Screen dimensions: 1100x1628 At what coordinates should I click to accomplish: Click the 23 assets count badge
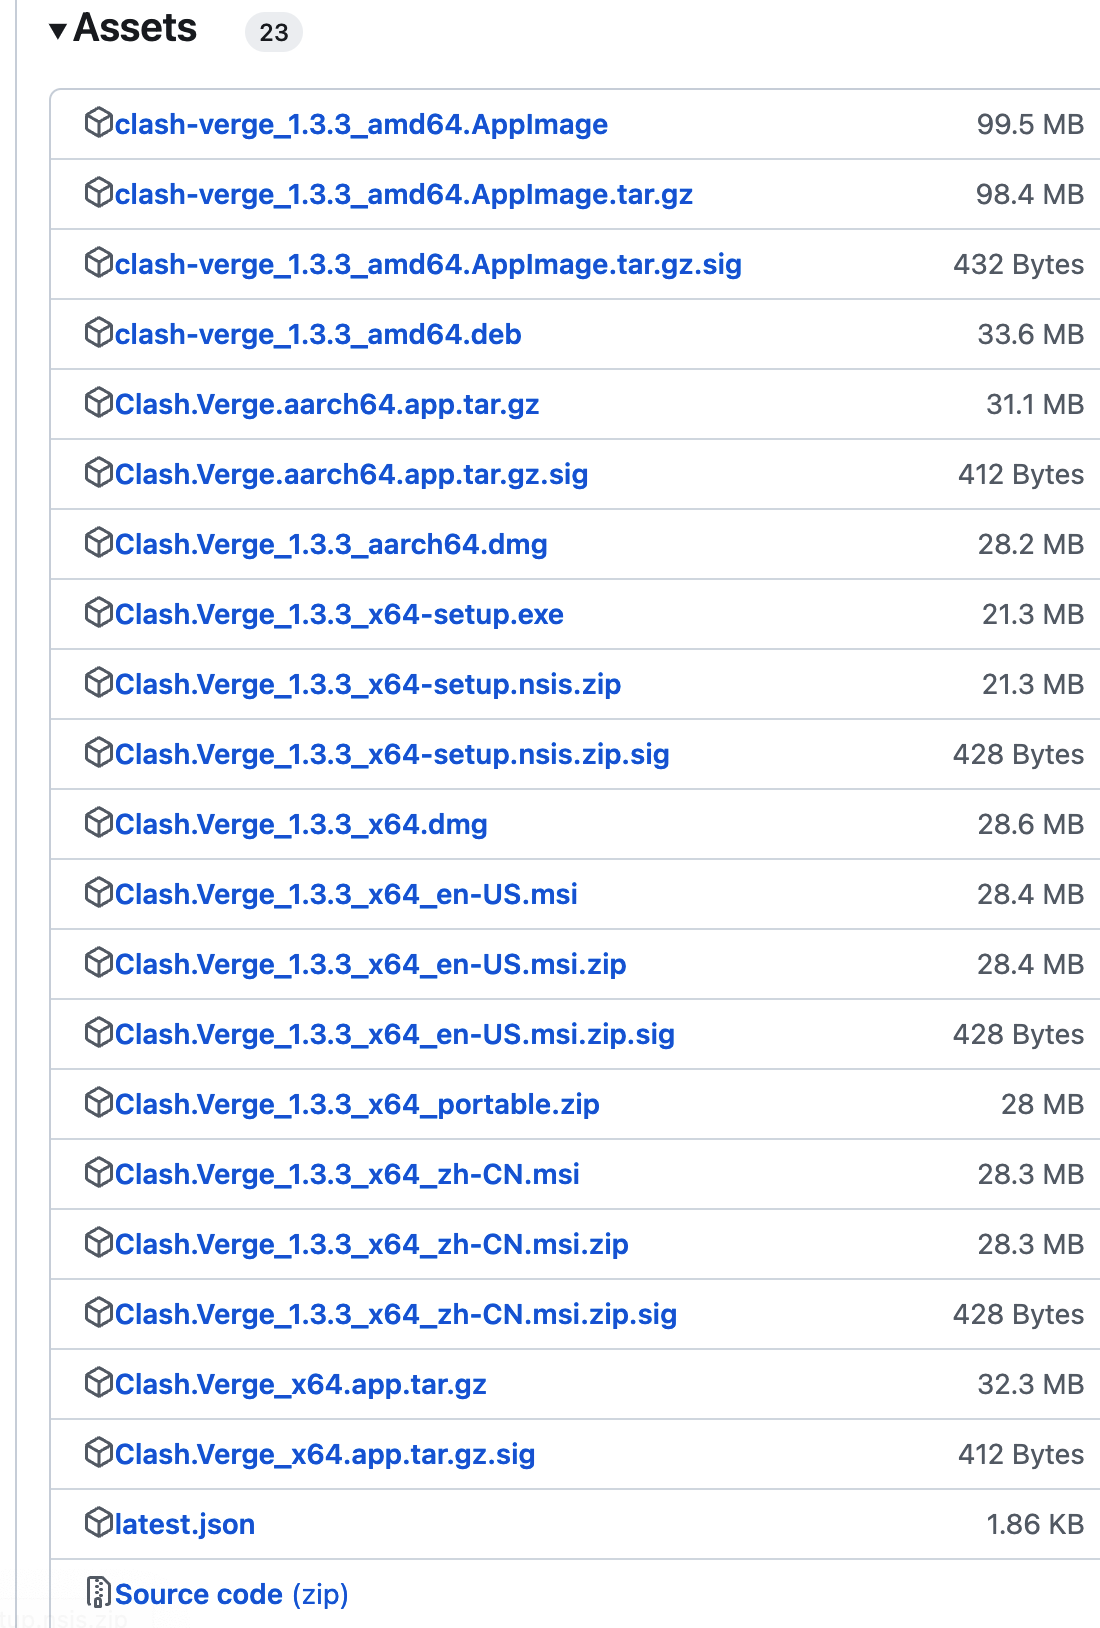point(273,32)
